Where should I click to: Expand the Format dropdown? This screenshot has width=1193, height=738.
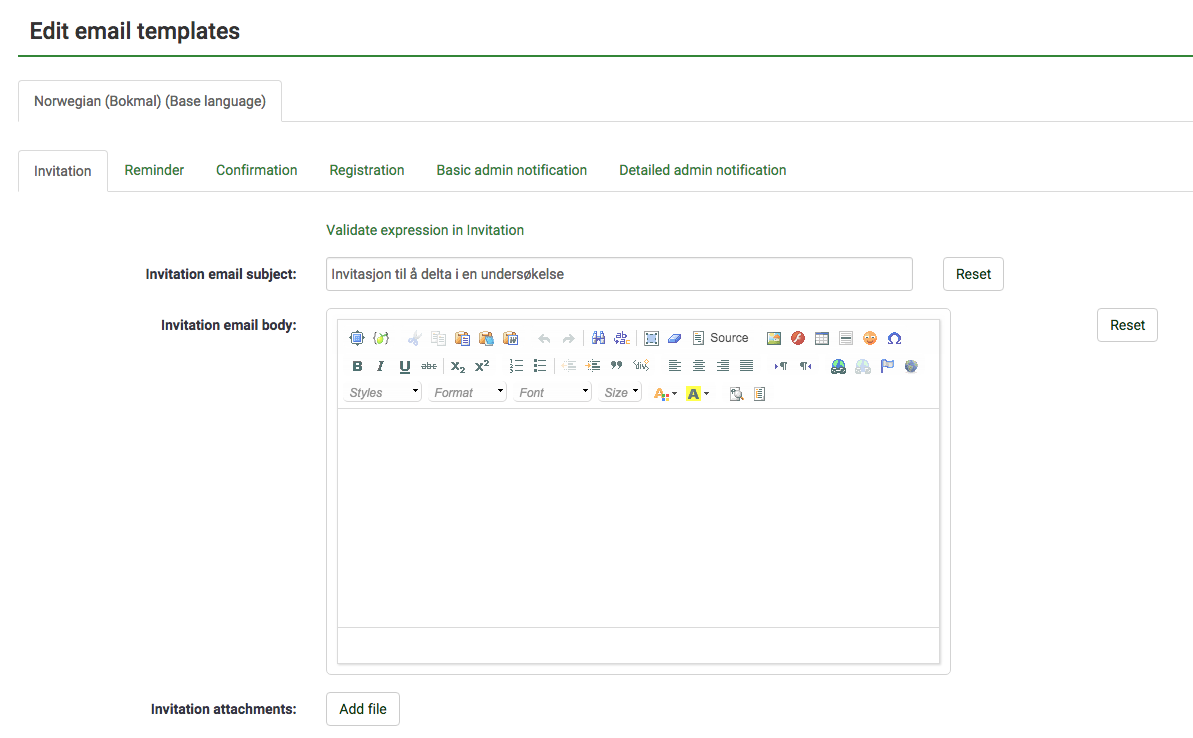tap(469, 393)
